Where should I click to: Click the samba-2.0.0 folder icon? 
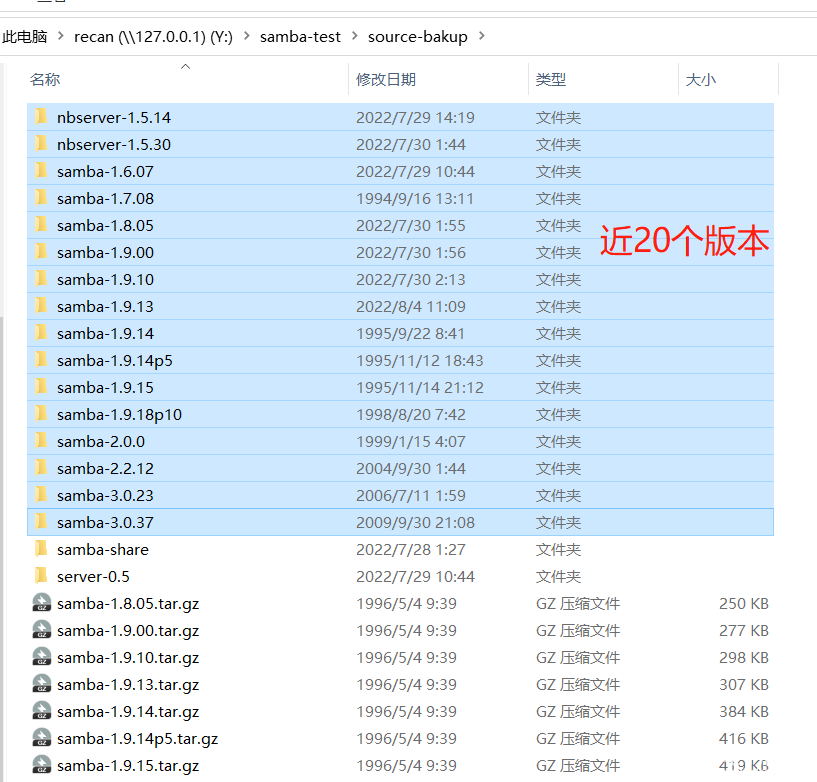point(41,442)
